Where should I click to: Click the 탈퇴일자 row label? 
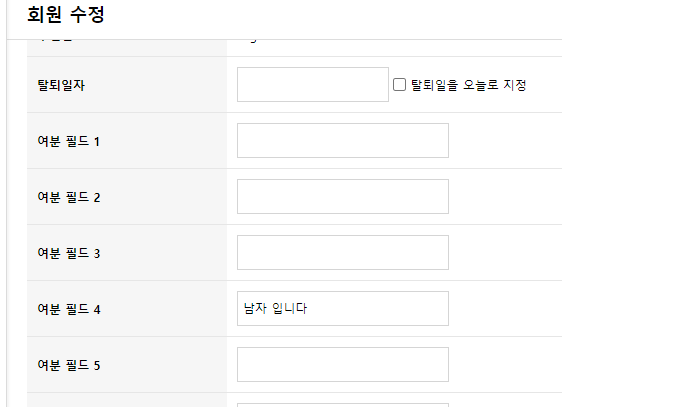[x=61, y=85]
